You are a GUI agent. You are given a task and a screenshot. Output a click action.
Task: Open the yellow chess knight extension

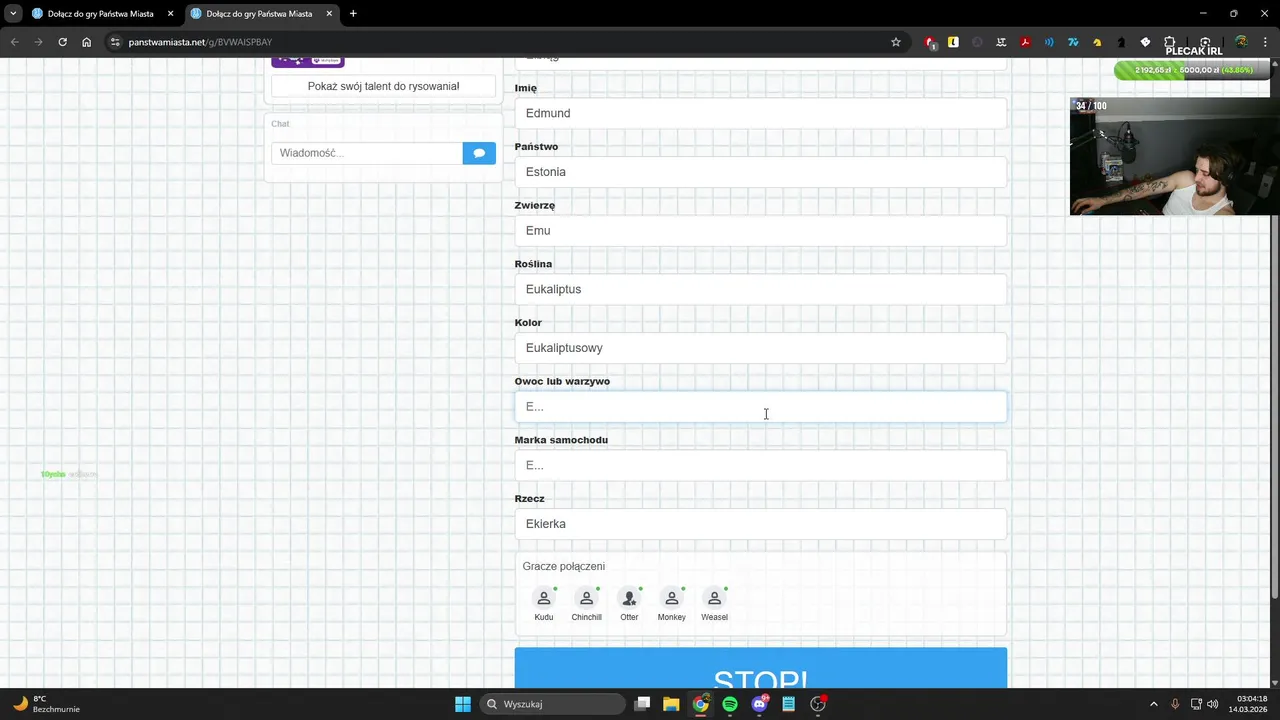pos(1097,42)
